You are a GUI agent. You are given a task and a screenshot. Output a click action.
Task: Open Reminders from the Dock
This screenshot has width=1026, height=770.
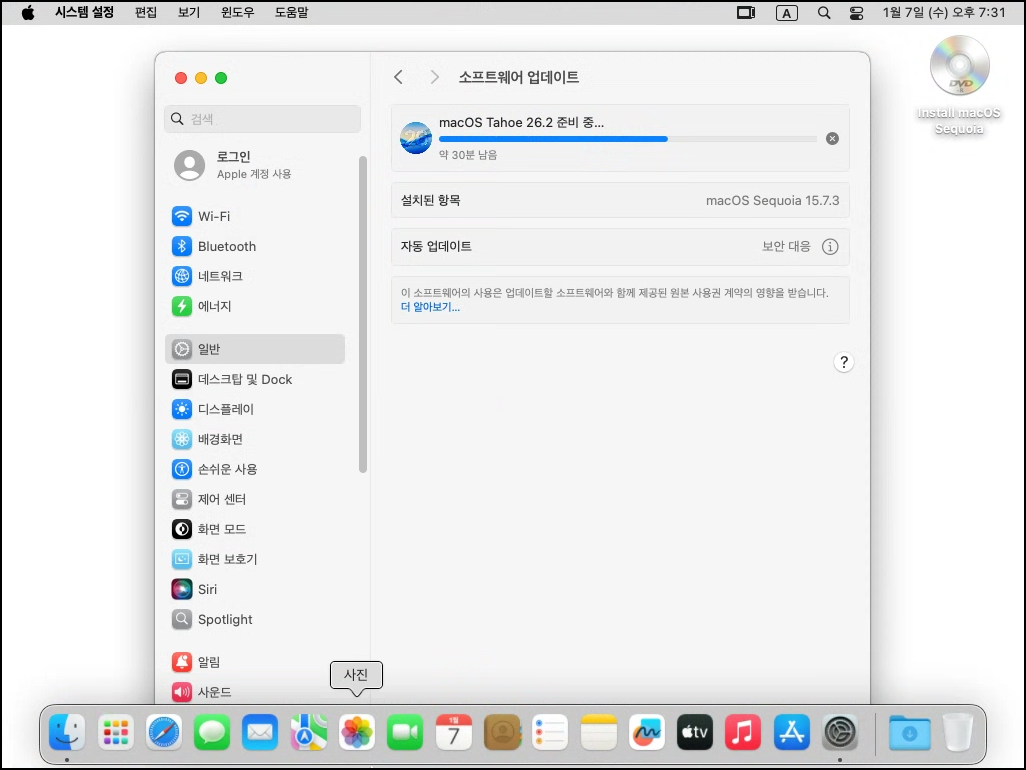point(550,732)
